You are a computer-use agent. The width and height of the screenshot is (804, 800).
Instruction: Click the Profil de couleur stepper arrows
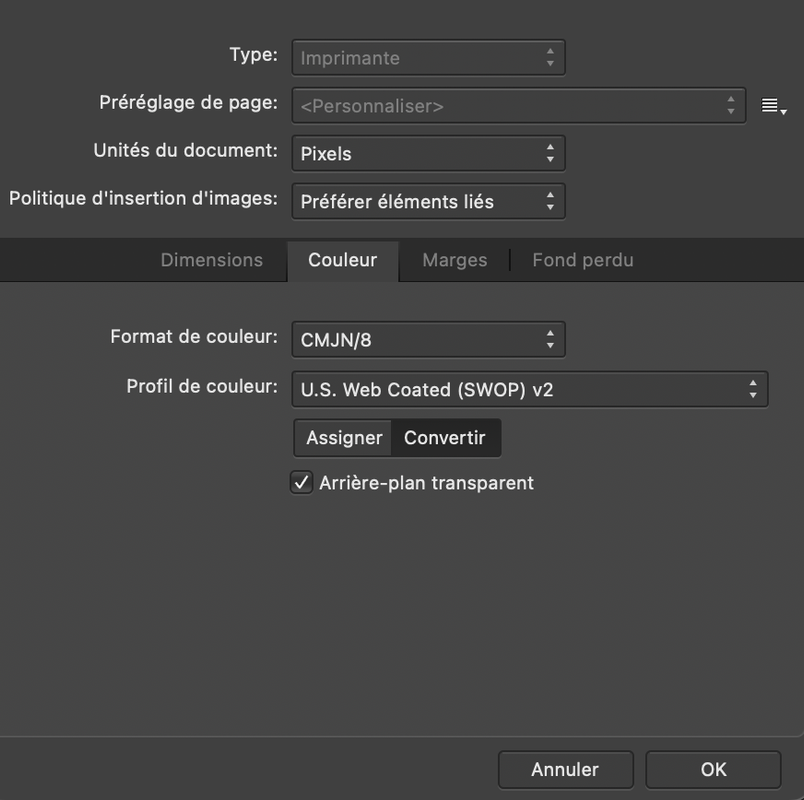coord(753,389)
